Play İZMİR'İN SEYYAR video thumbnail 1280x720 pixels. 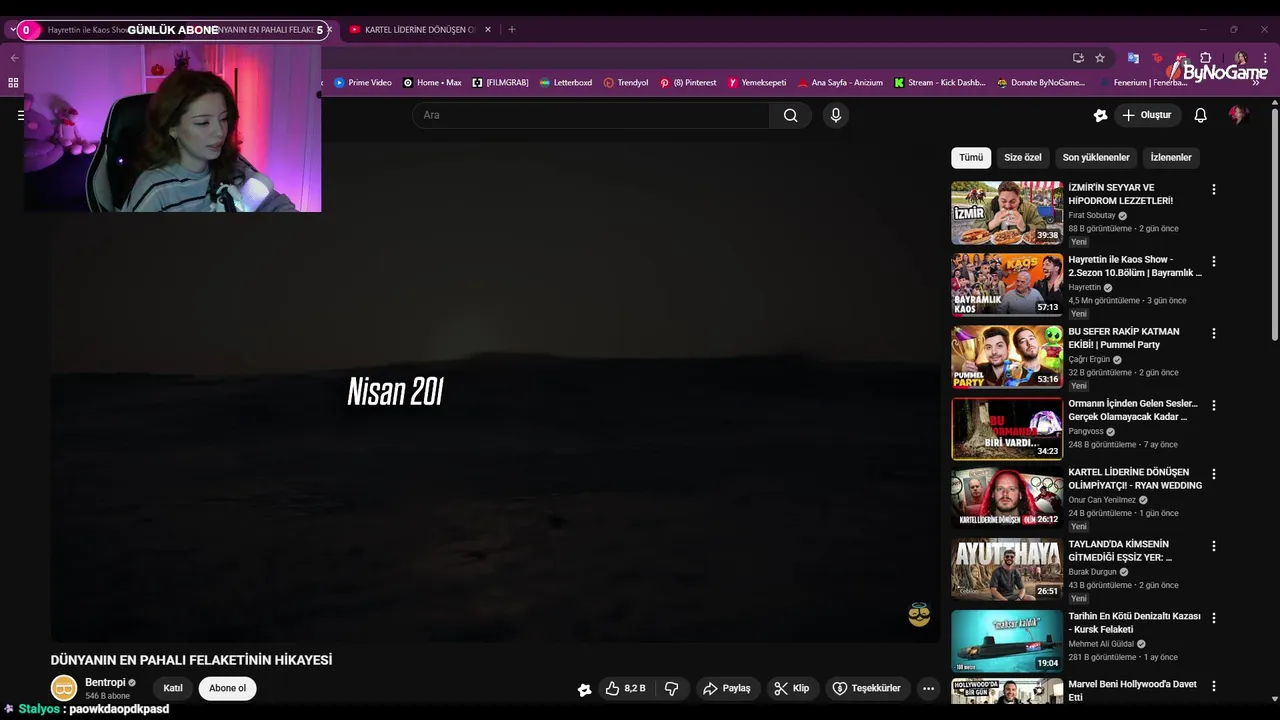pyautogui.click(x=1006, y=213)
